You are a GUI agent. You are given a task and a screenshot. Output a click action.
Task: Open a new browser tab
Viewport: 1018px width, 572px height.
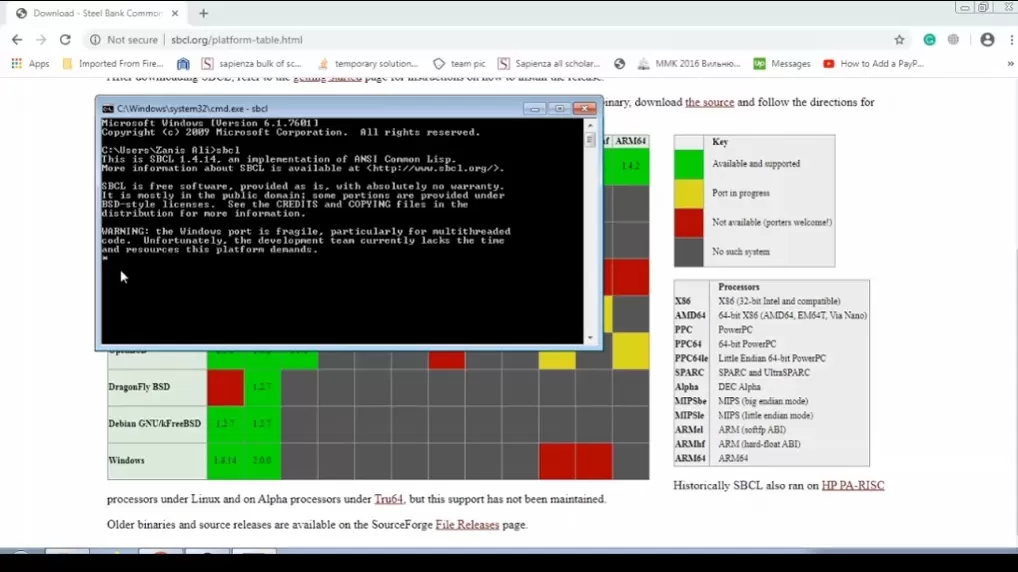[x=204, y=14]
